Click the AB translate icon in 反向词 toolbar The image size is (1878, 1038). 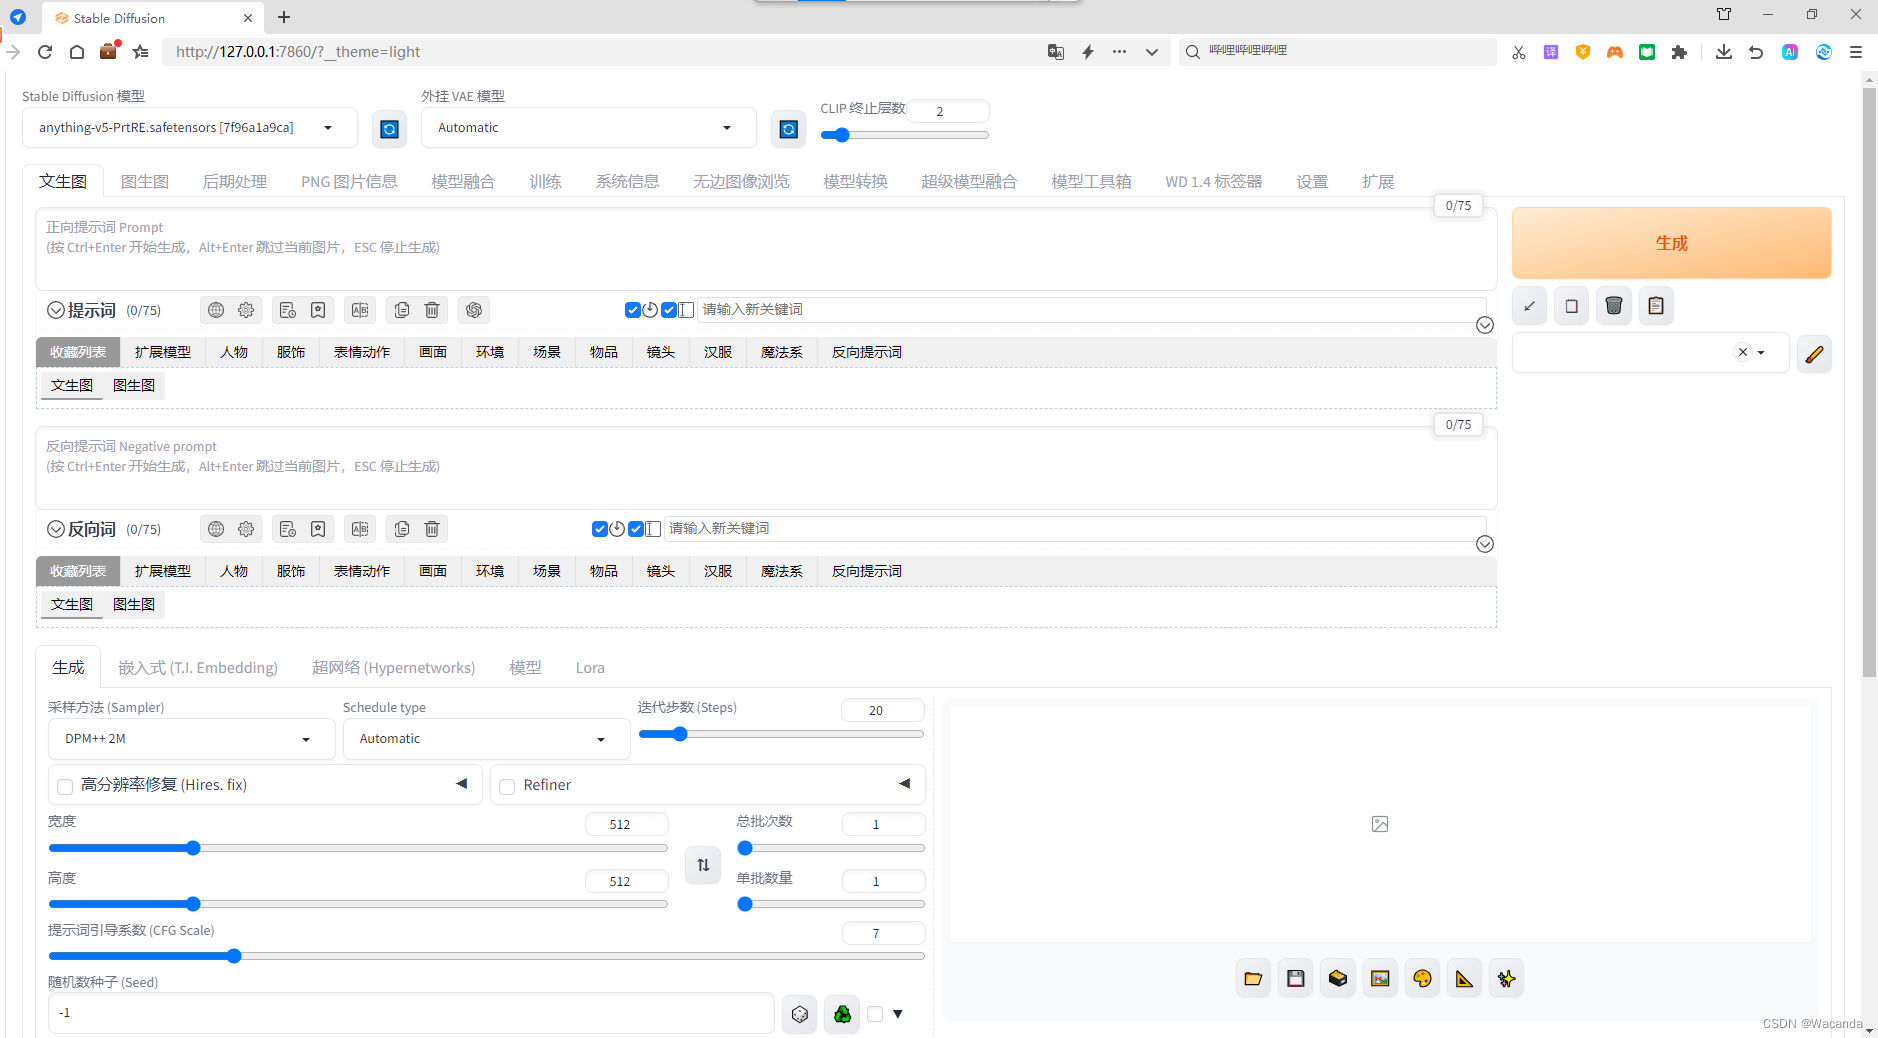[360, 529]
